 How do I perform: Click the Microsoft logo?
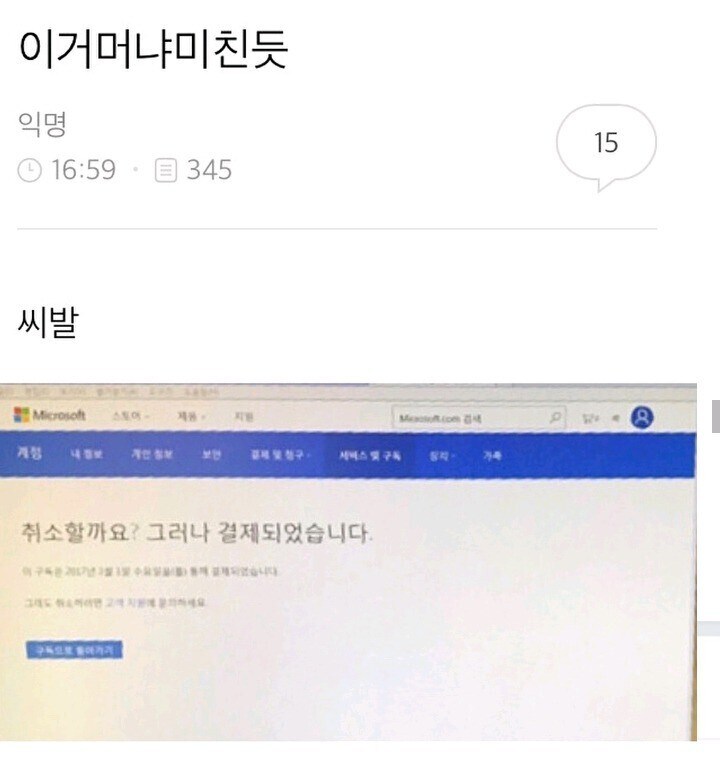click(50, 415)
